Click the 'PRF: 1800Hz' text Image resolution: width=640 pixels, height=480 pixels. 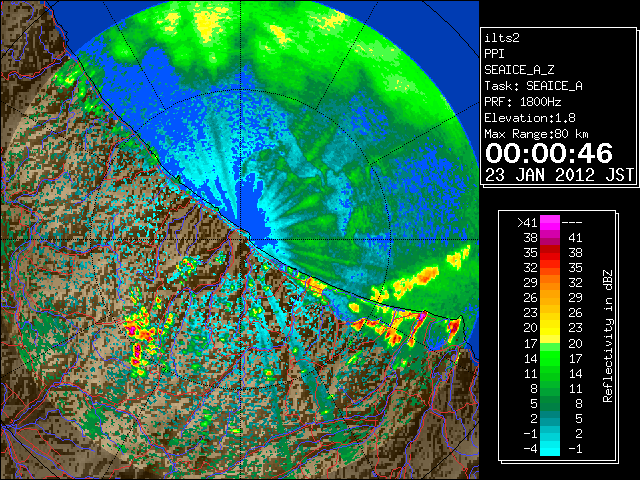pos(523,102)
